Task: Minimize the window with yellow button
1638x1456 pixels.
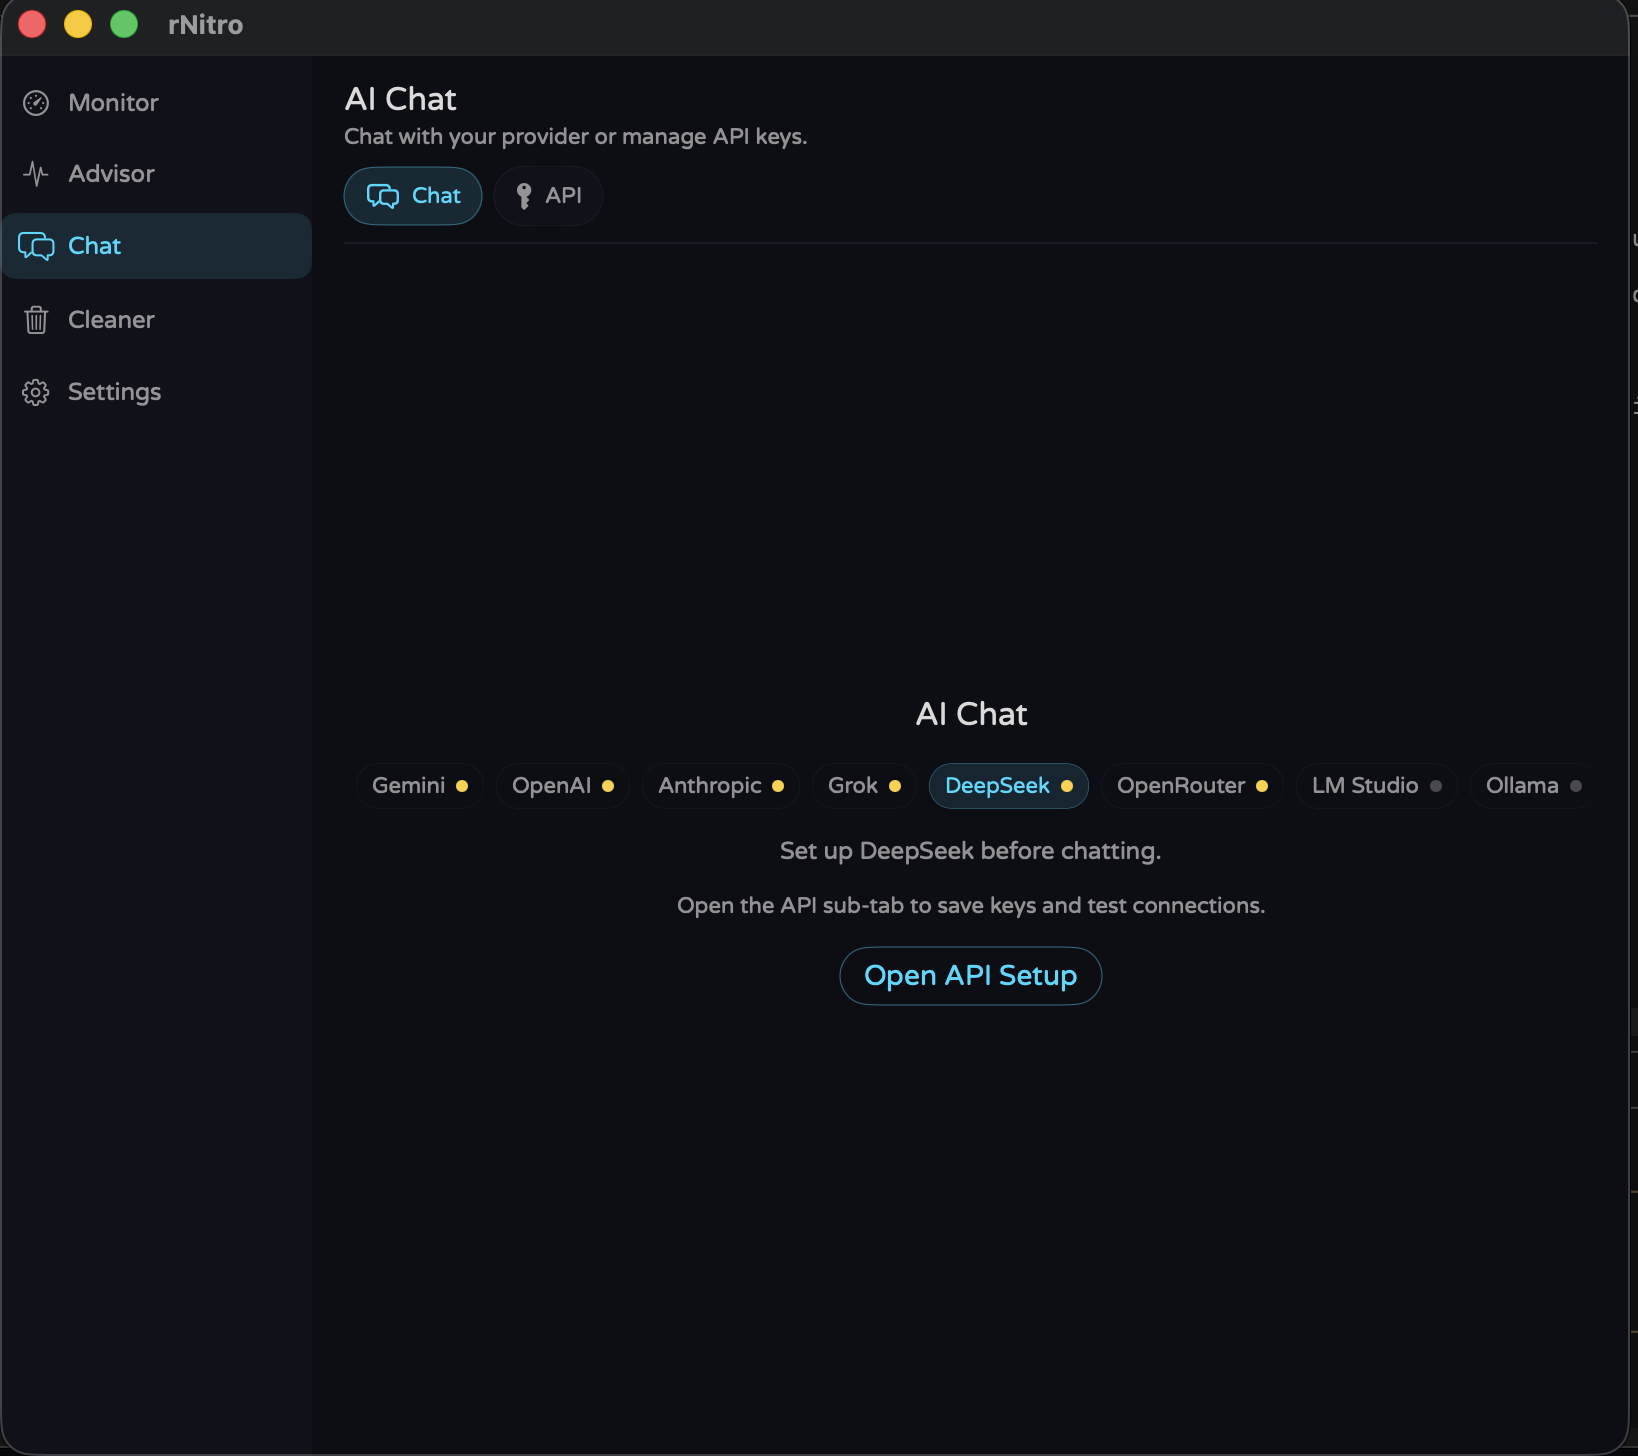Action: click(x=78, y=24)
